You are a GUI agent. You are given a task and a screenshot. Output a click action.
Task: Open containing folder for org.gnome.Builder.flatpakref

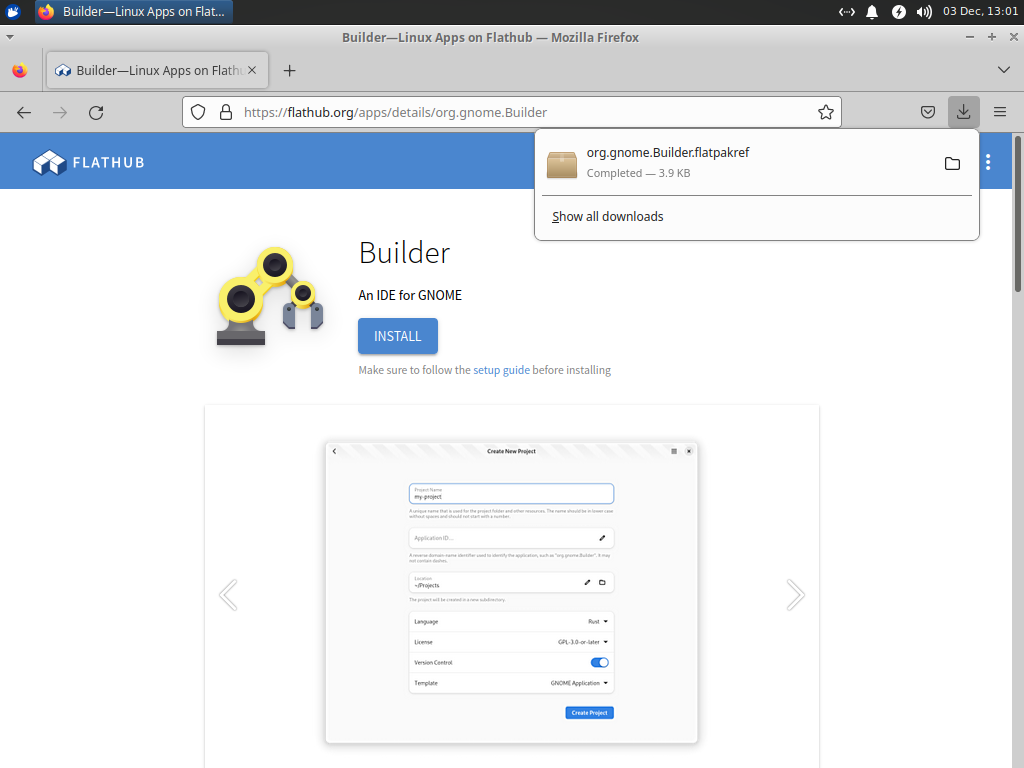click(952, 162)
